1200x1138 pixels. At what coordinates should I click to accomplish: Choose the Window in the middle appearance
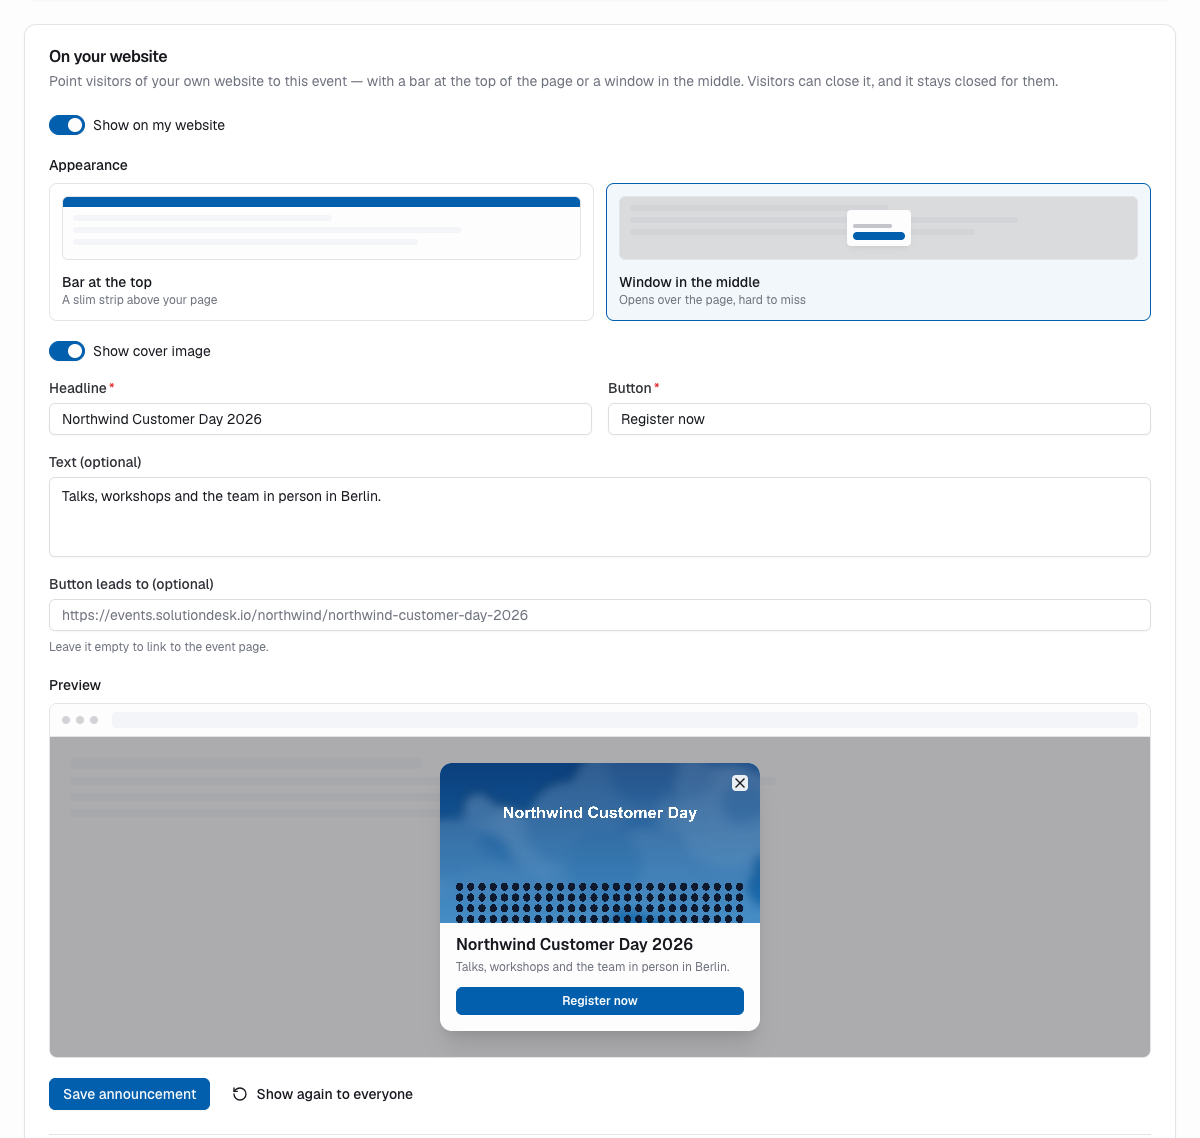pyautogui.click(x=878, y=252)
